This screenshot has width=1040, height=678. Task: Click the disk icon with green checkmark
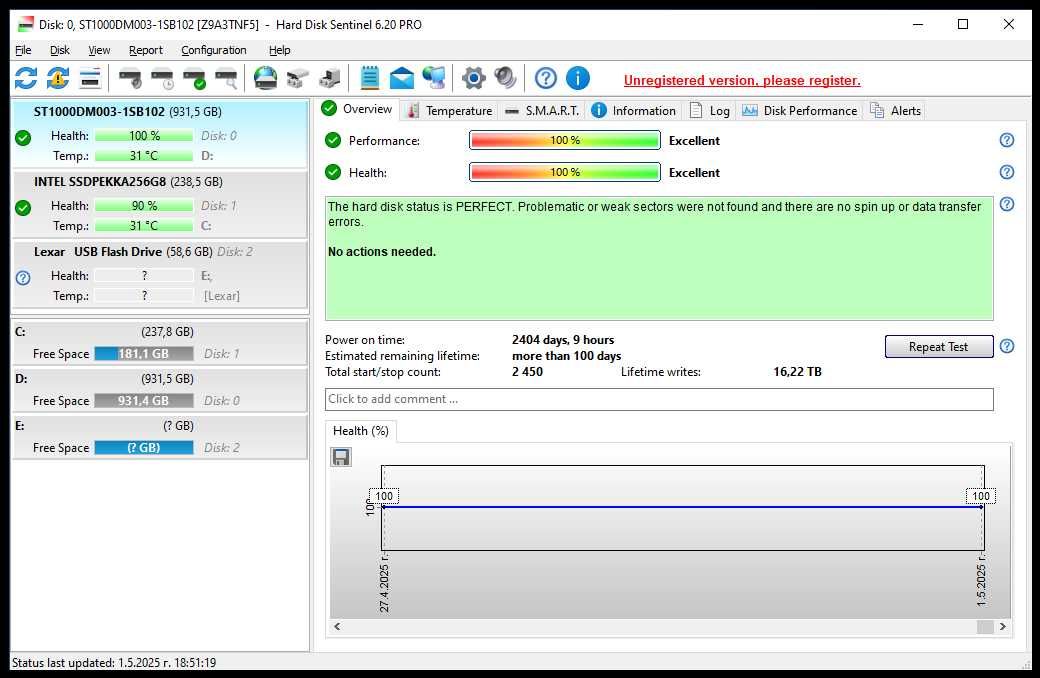pyautogui.click(x=194, y=78)
